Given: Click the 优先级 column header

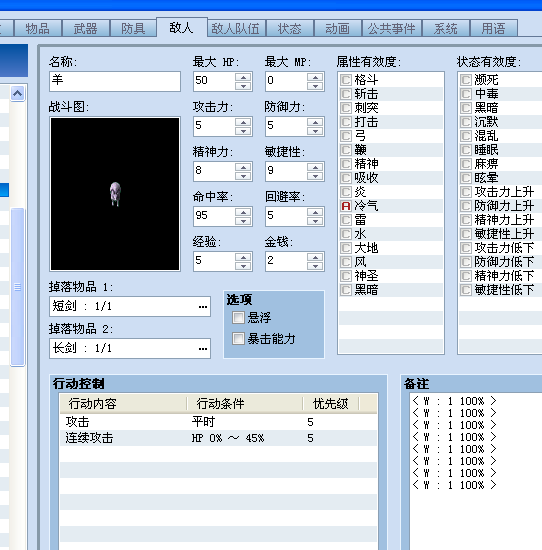Looking at the screenshot, I should [331, 404].
